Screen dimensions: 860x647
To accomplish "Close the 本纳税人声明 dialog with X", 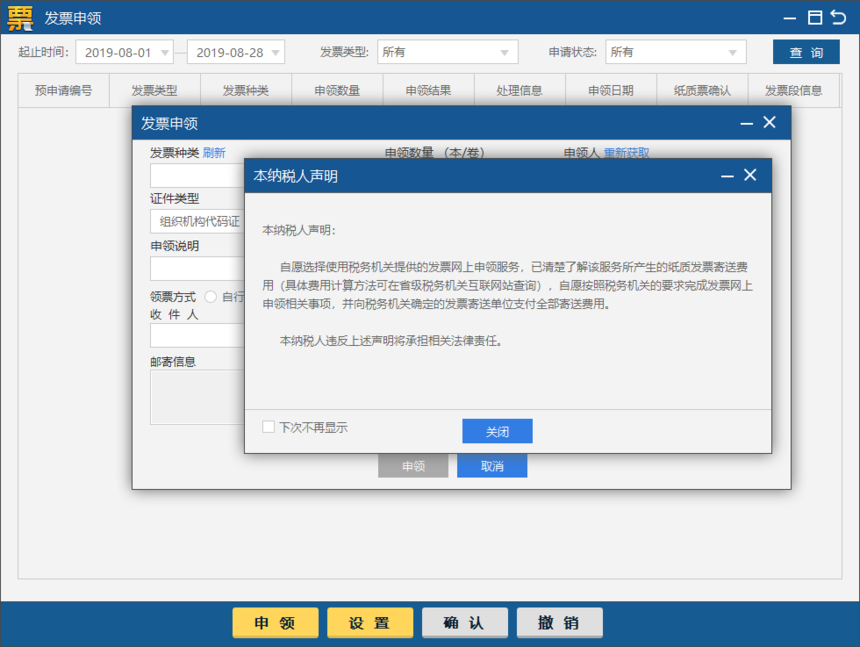I will point(750,175).
